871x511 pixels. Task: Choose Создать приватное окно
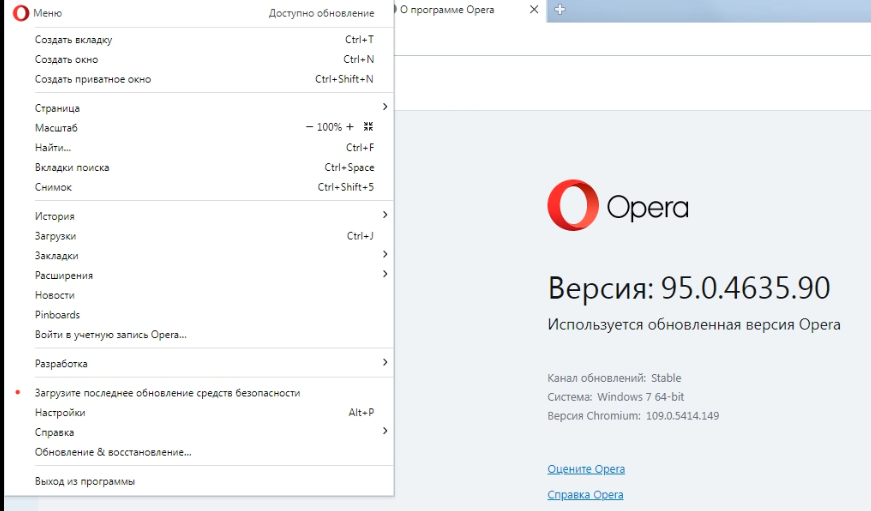[199, 79]
